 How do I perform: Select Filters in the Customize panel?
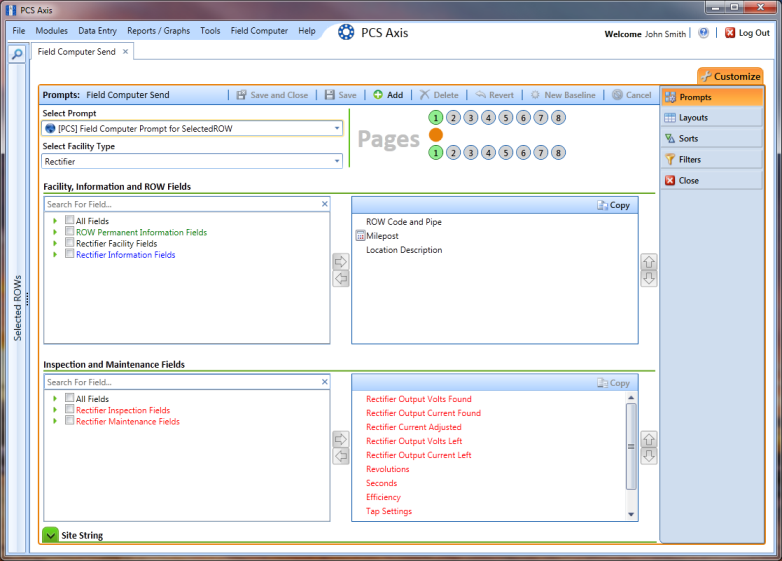(x=712, y=160)
